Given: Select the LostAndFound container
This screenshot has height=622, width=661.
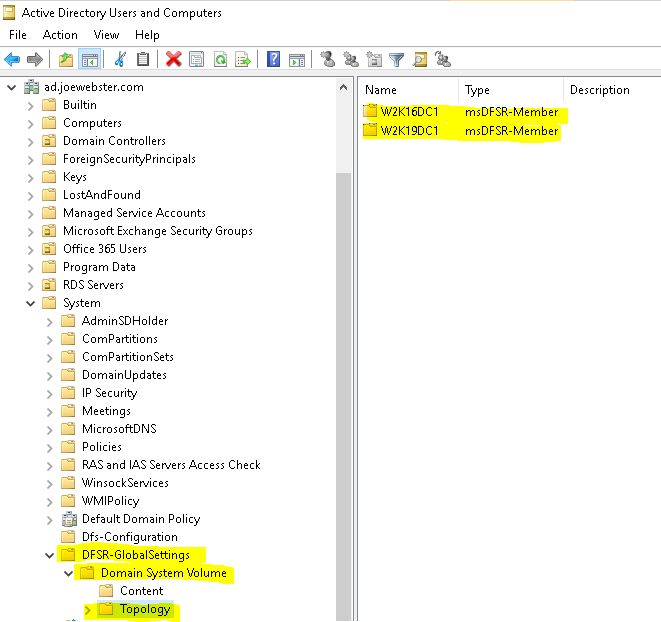Looking at the screenshot, I should pos(102,195).
